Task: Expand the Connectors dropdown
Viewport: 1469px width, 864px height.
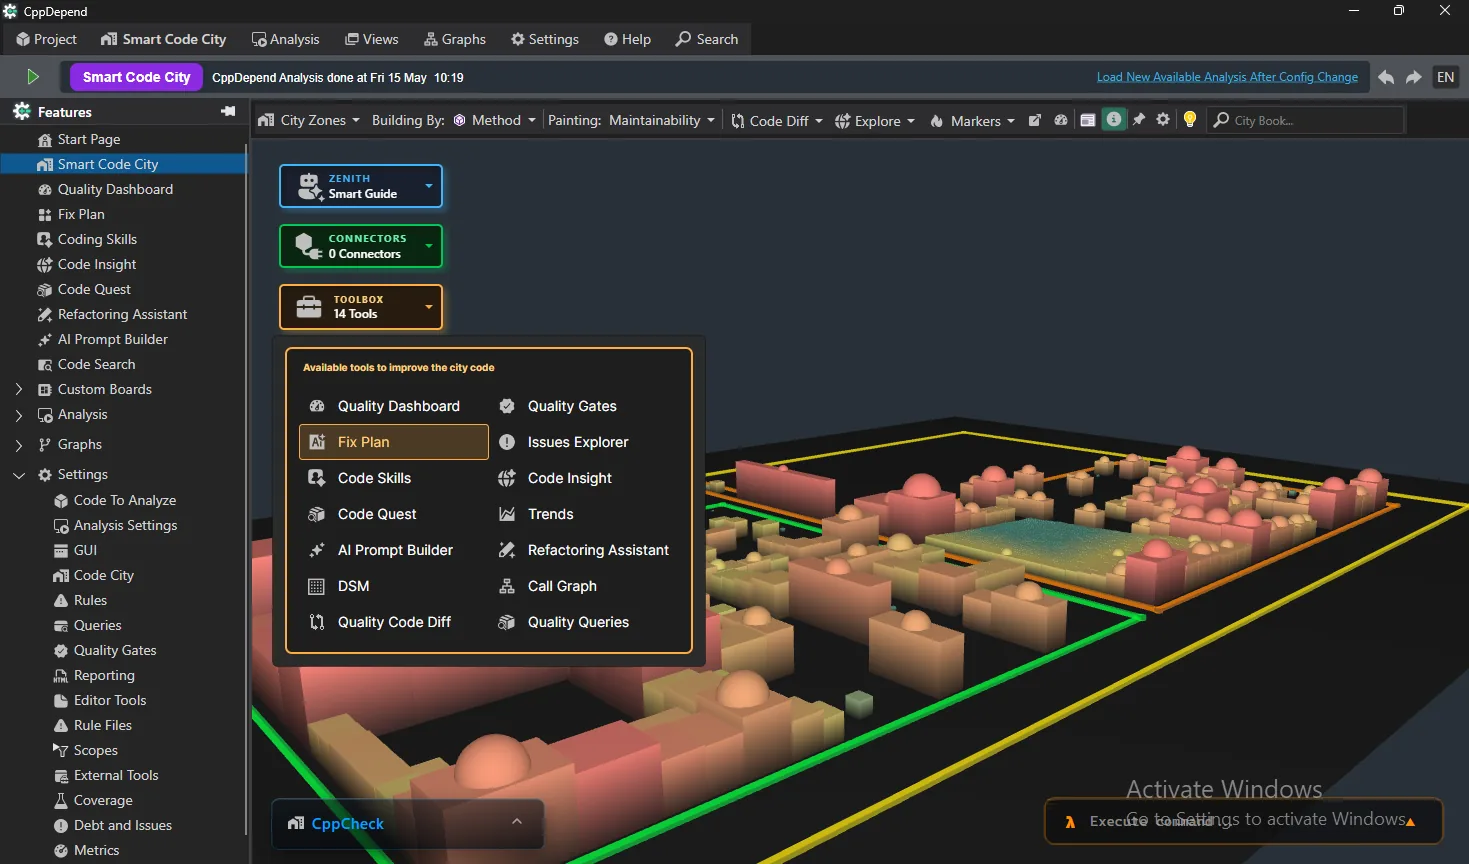Action: tap(361, 246)
